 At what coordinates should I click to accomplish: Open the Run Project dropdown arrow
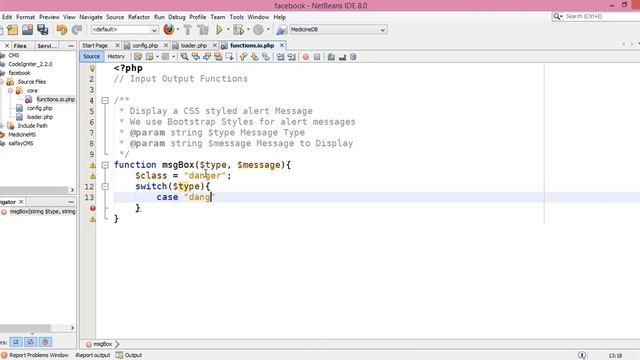[228, 30]
